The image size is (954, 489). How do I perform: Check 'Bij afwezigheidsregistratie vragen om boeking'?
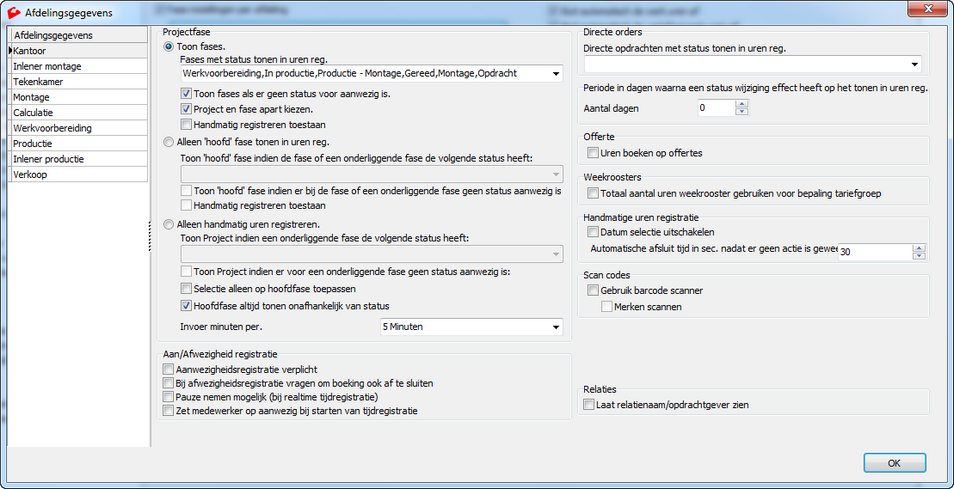pos(168,383)
